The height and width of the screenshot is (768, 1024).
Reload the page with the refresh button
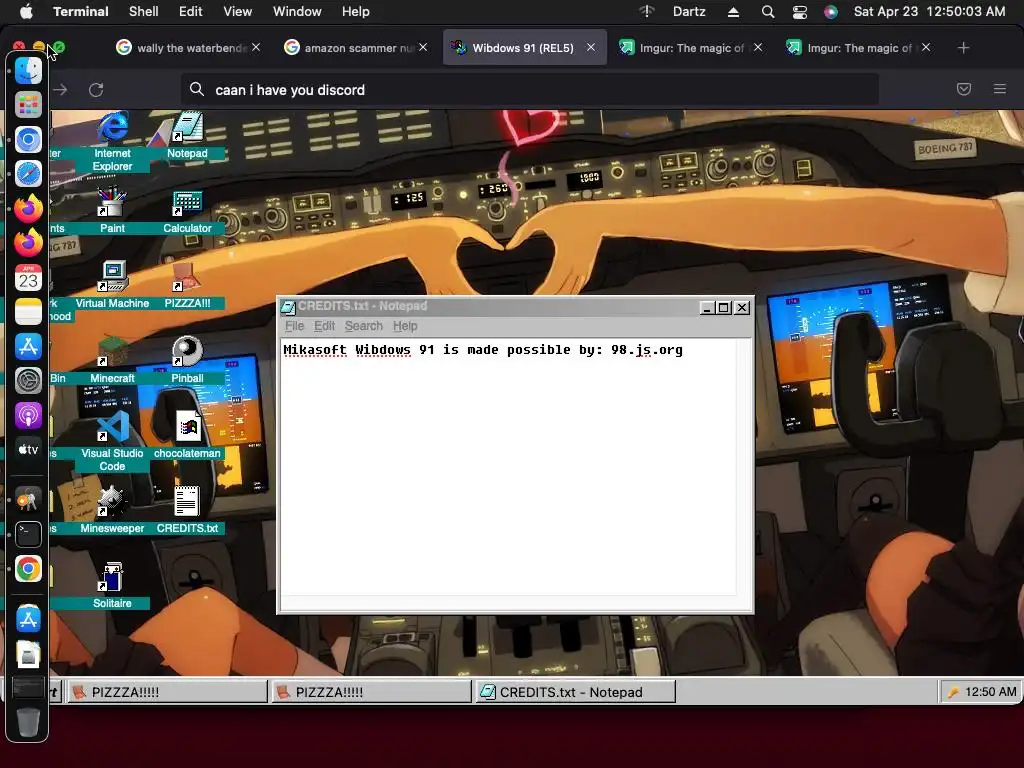click(x=96, y=89)
